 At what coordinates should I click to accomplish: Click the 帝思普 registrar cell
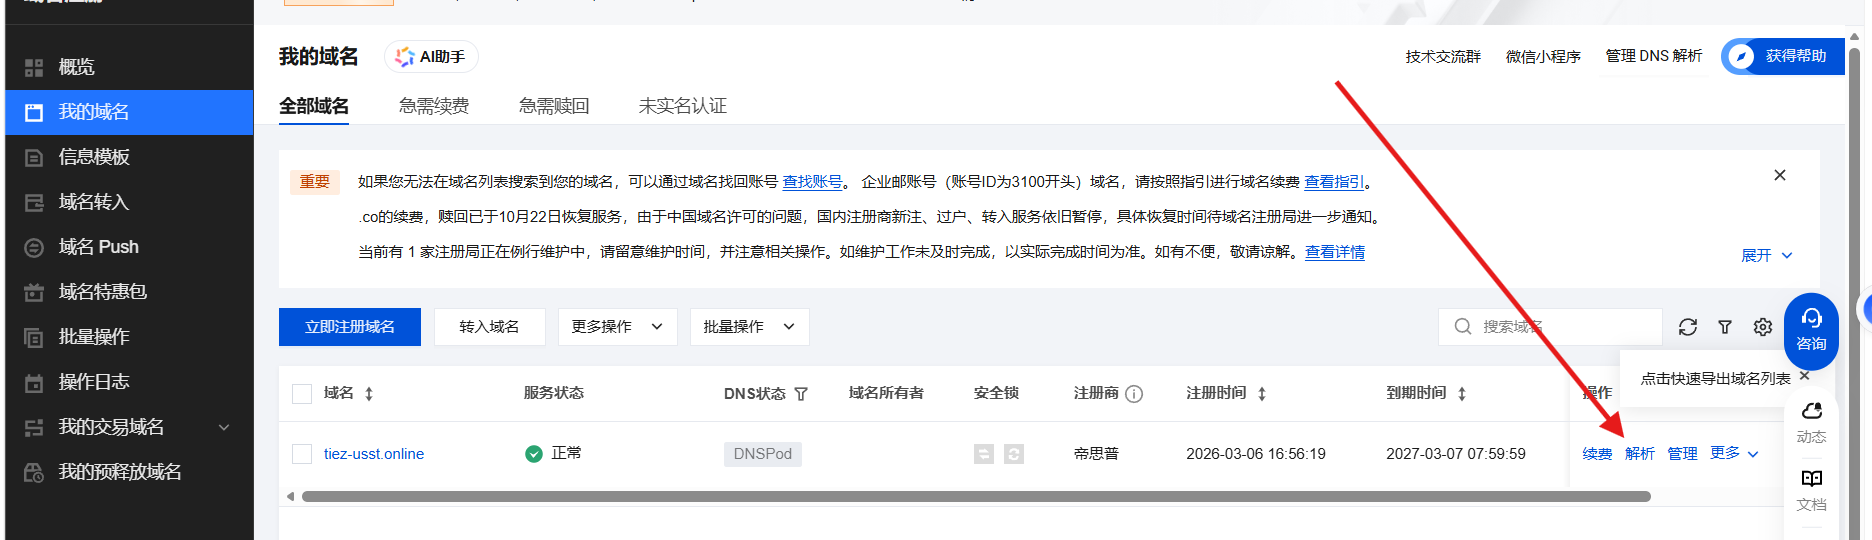point(1096,454)
